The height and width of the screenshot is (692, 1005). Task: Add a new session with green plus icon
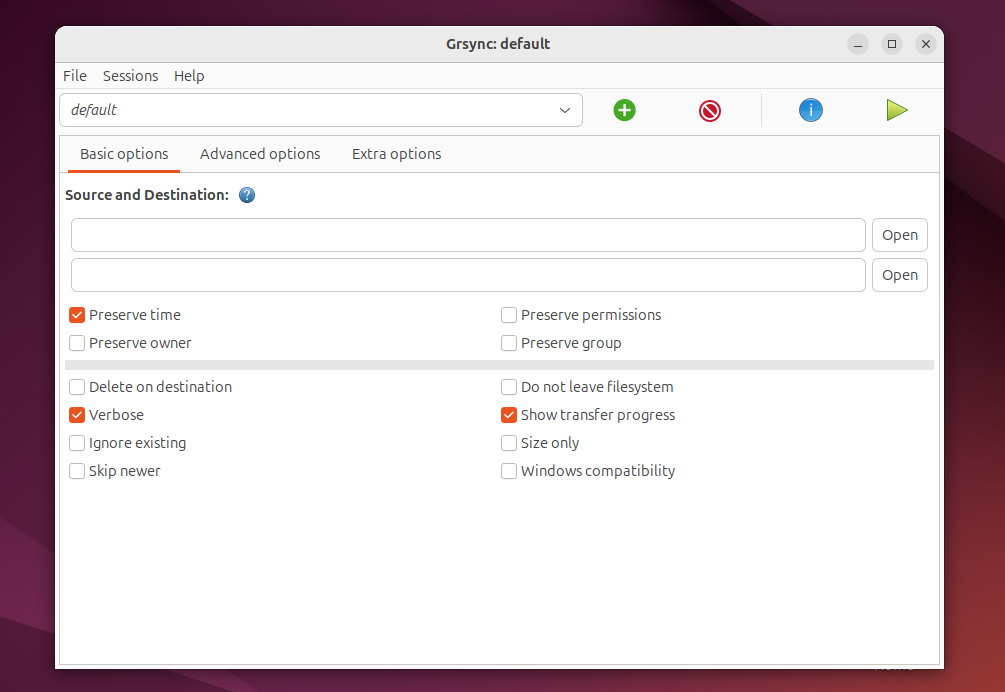pos(624,110)
